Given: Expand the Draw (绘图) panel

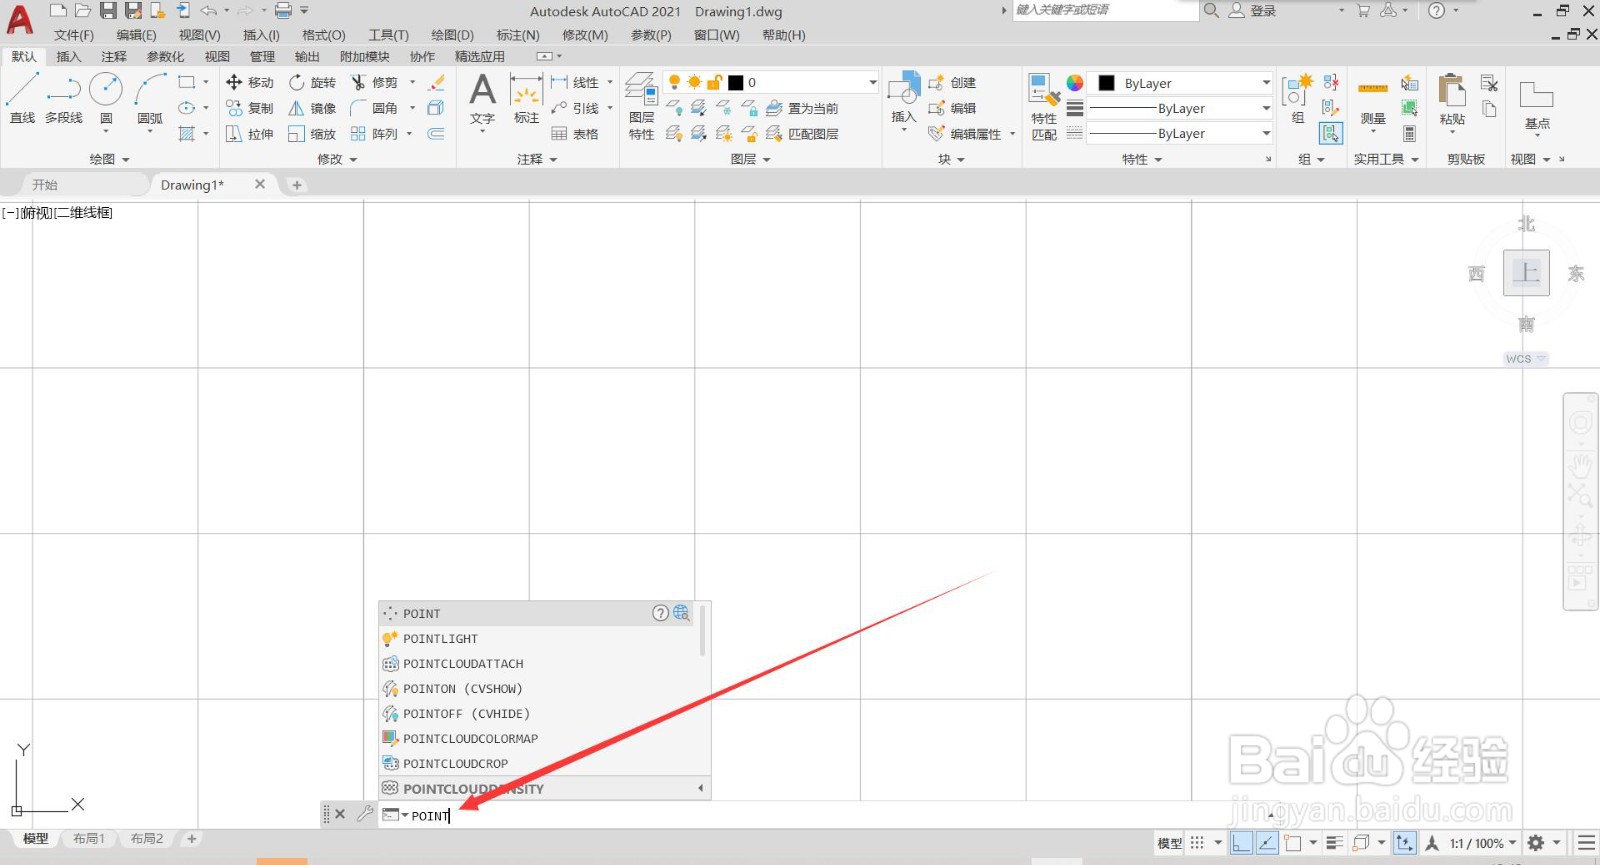Looking at the screenshot, I should (x=110, y=159).
